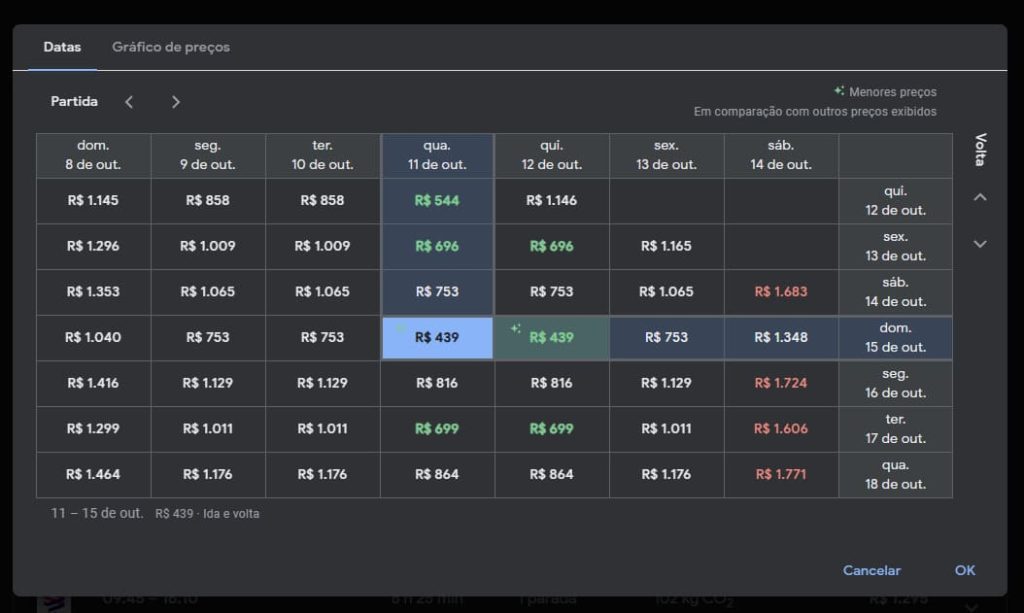The width and height of the screenshot is (1024, 613).
Task: Select R$ 699 fare departing qui. 12 out.
Action: [552, 429]
